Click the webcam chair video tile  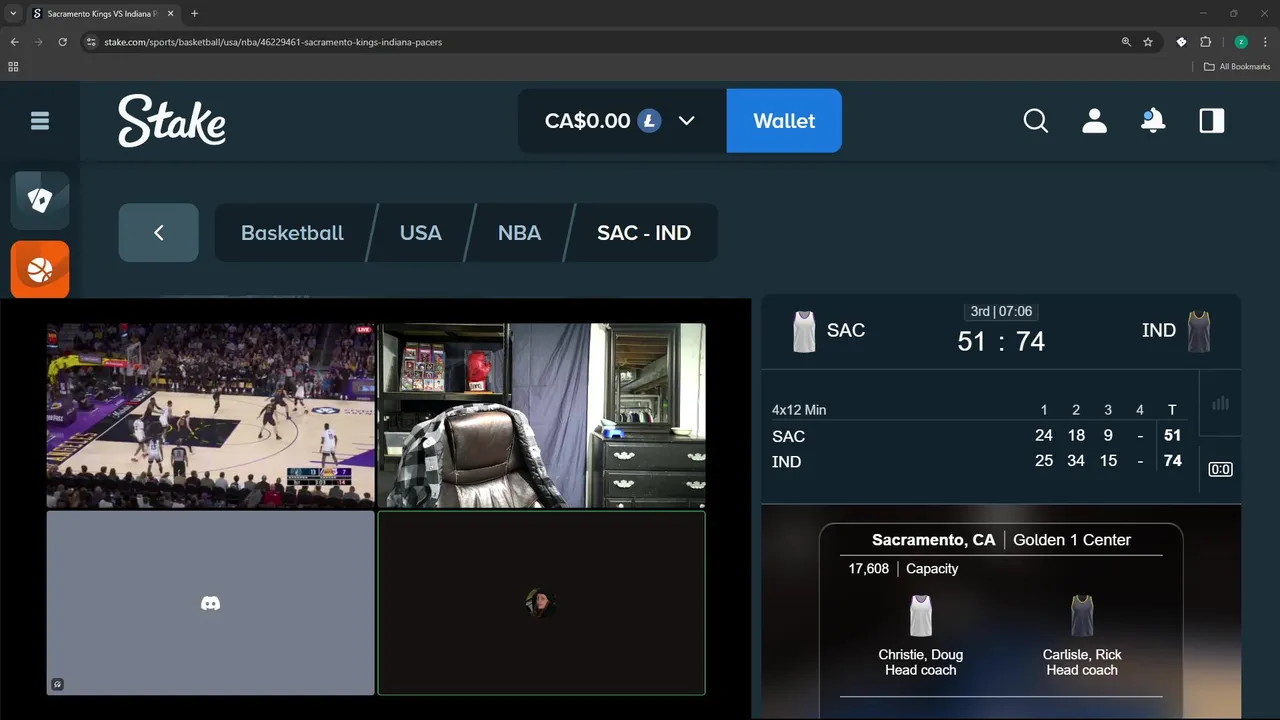coord(541,415)
